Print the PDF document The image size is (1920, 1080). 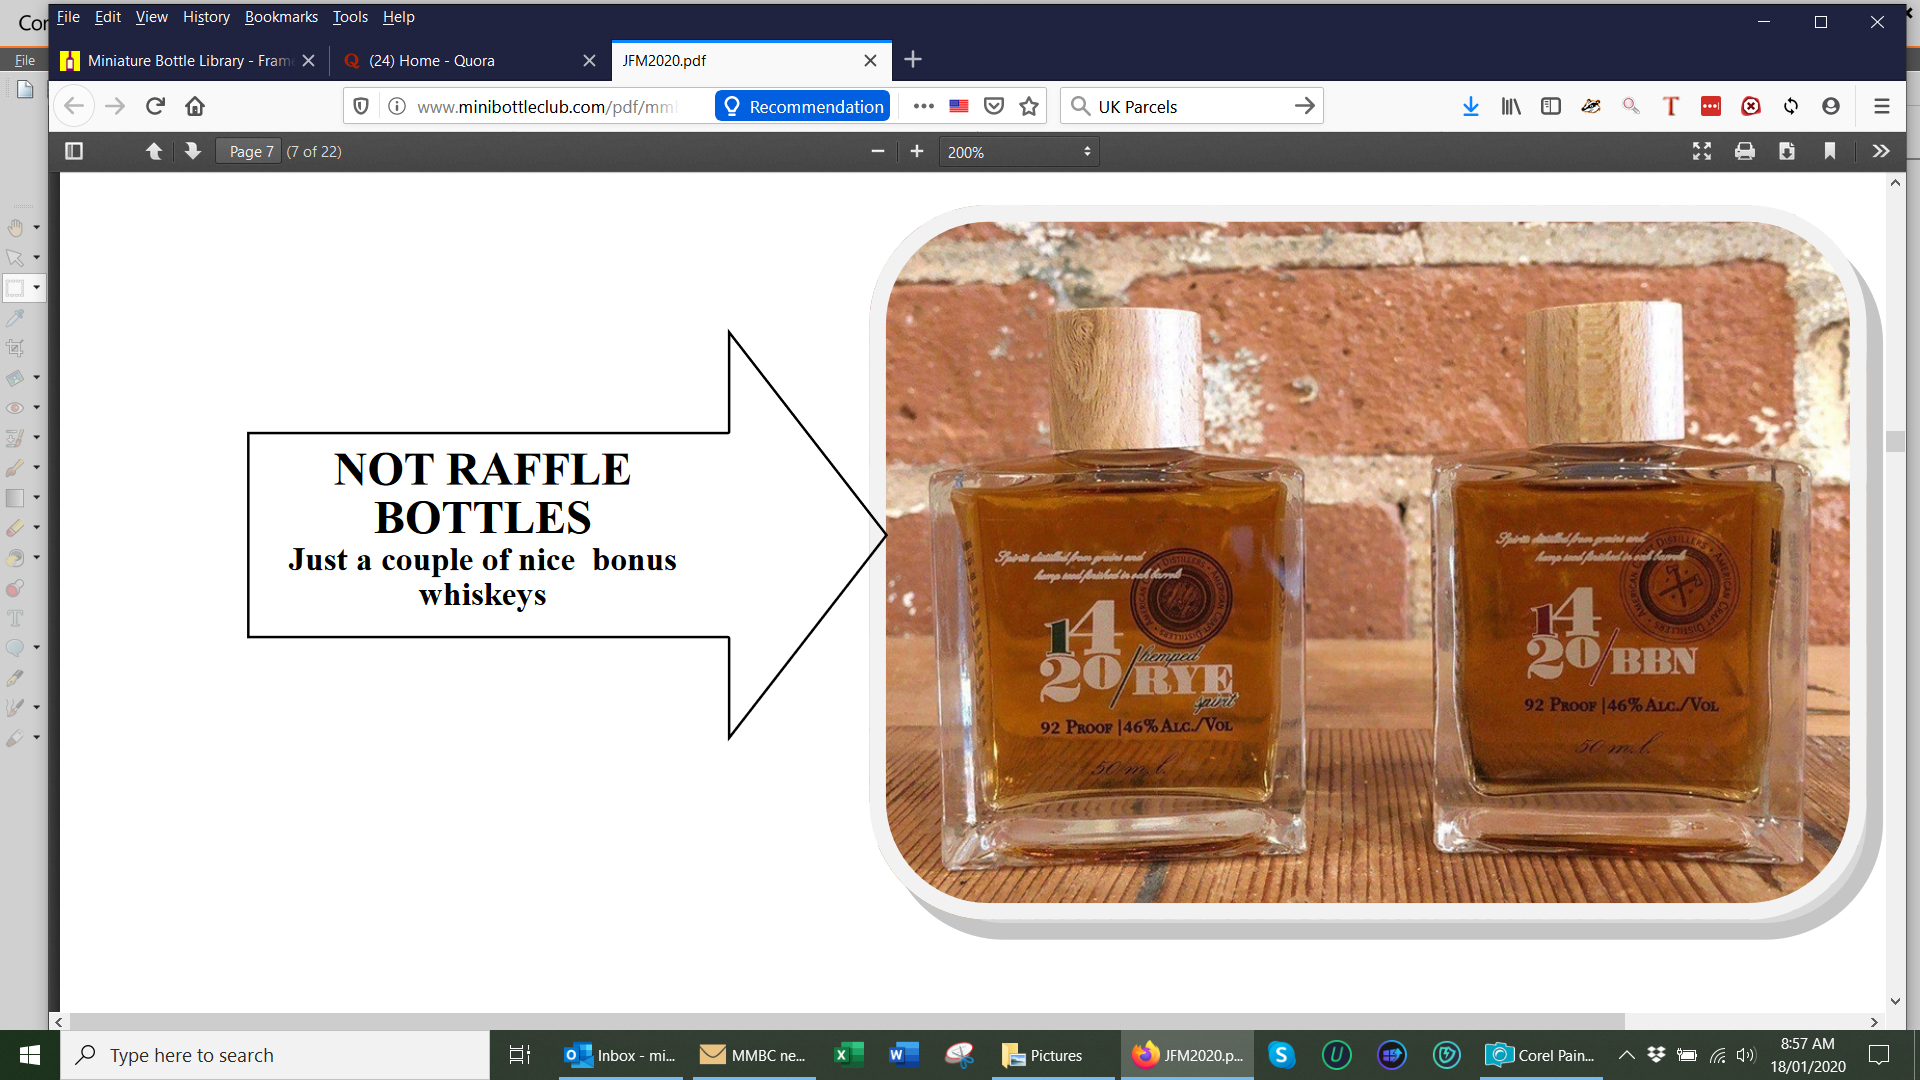coord(1745,151)
